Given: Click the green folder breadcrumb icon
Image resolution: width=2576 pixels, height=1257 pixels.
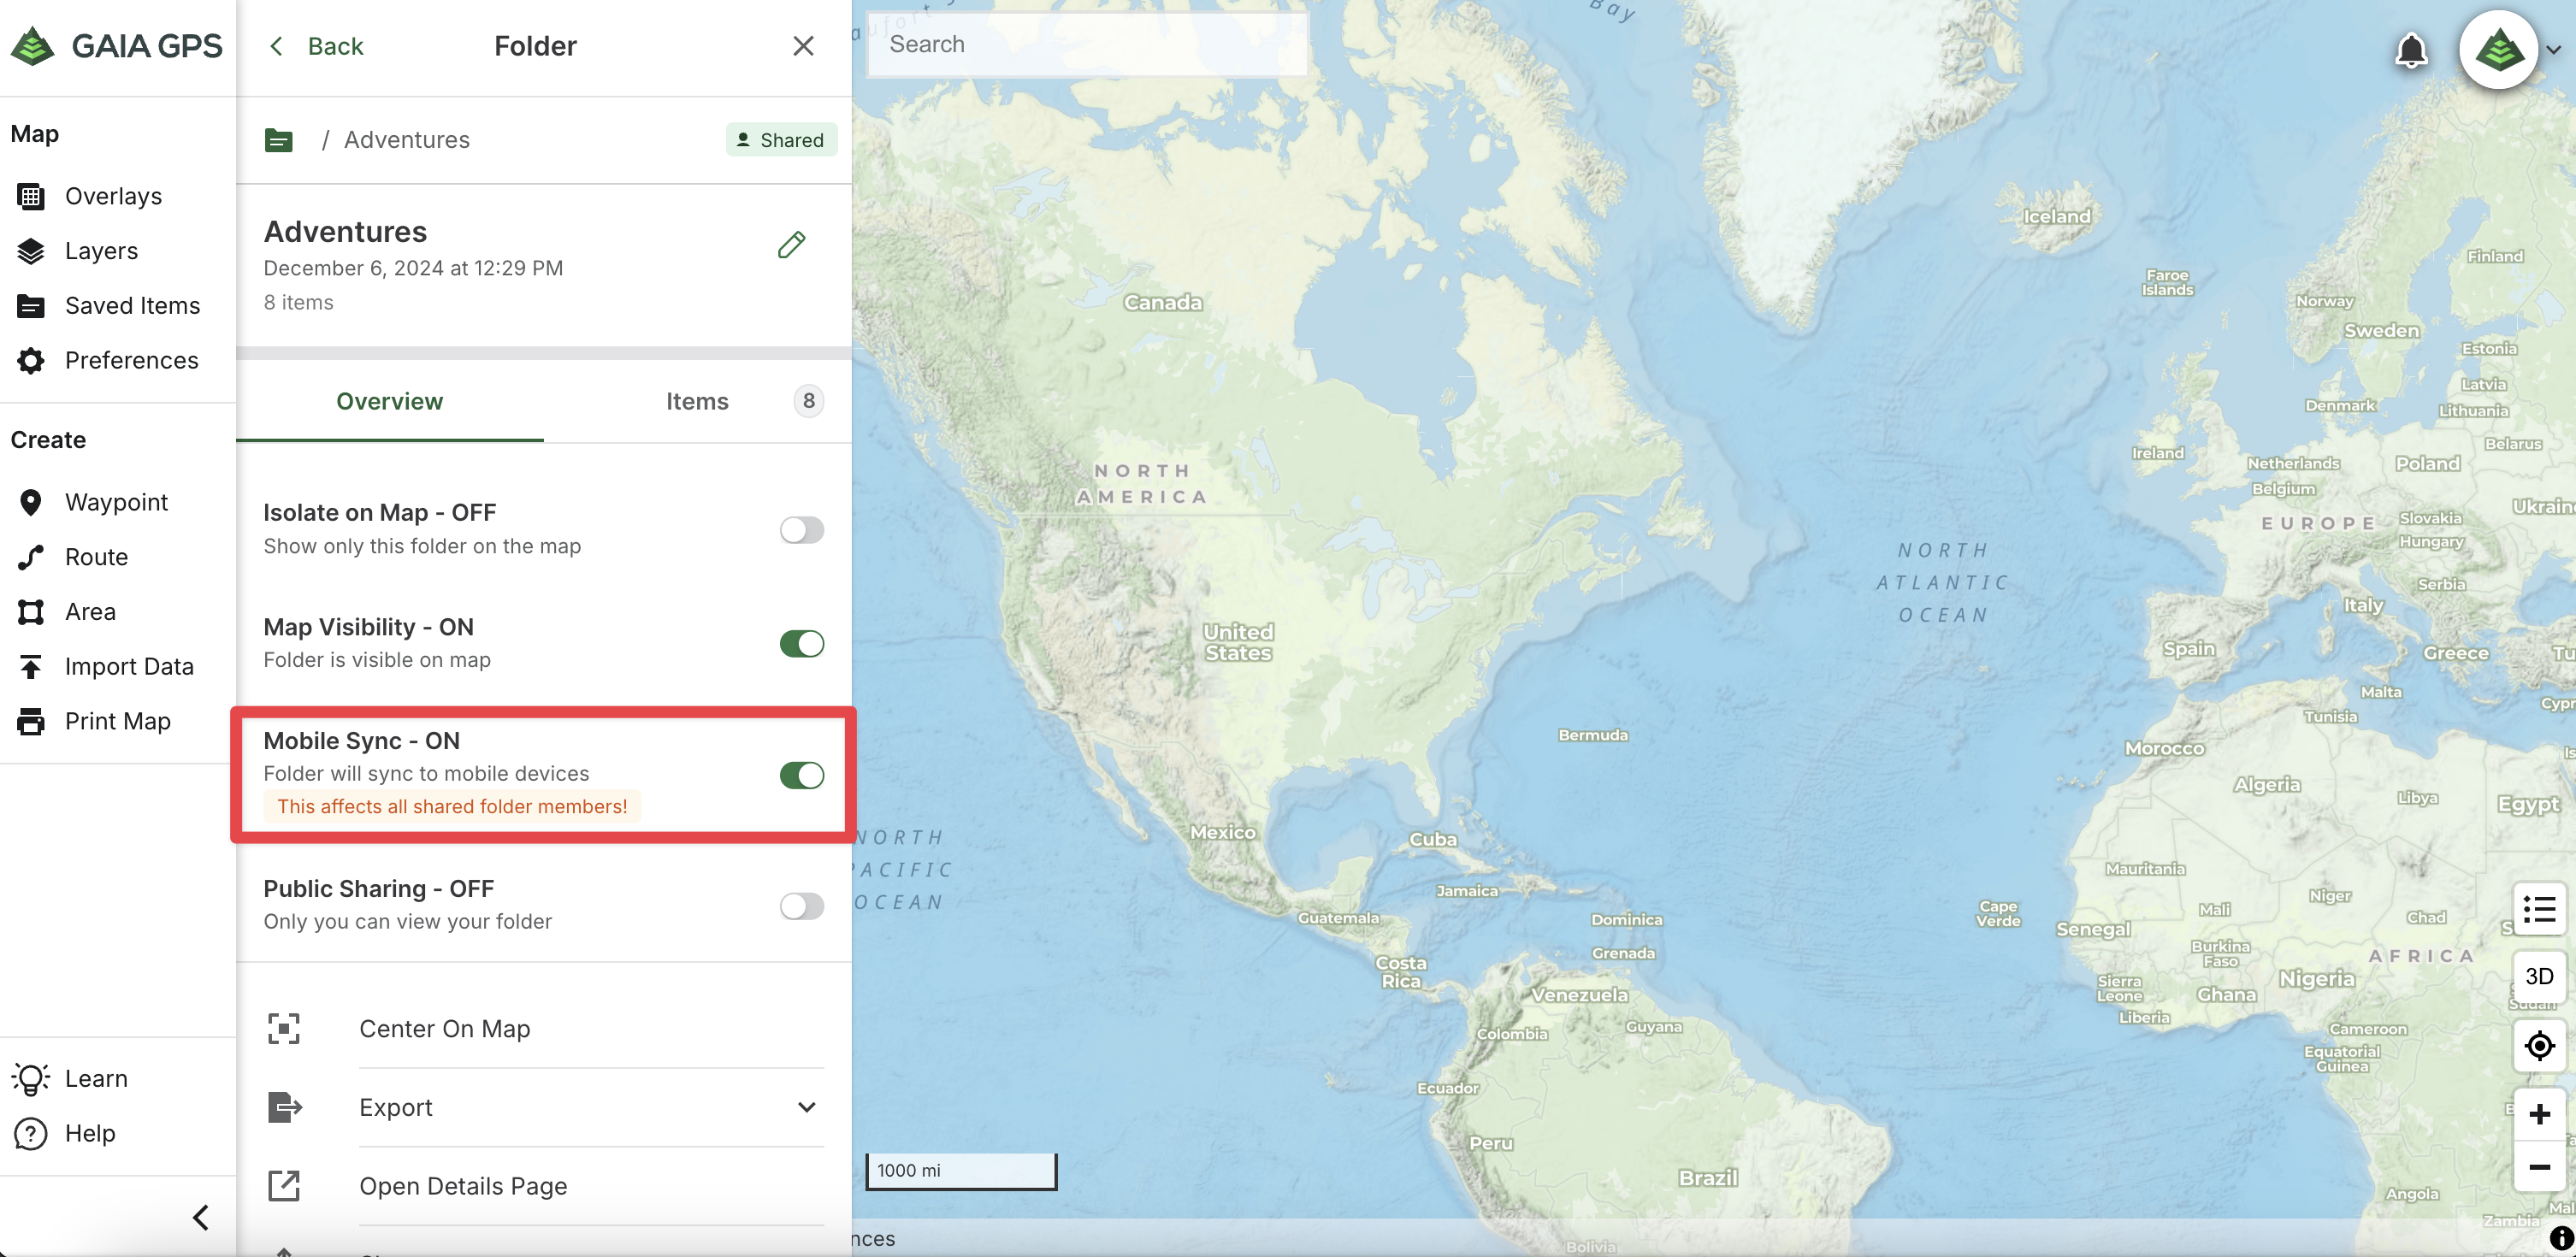Looking at the screenshot, I should pos(279,140).
